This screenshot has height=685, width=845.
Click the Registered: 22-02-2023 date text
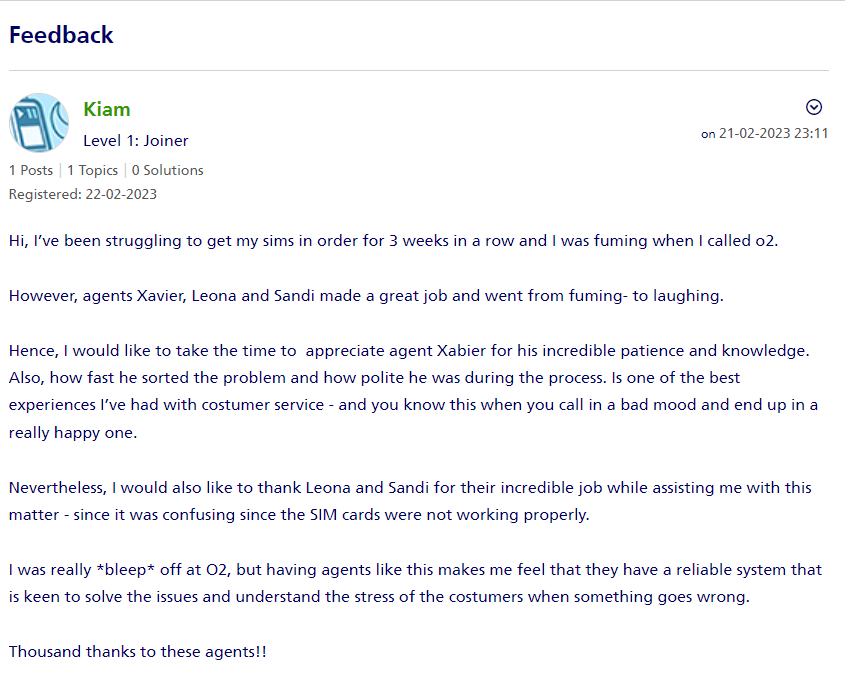point(82,194)
